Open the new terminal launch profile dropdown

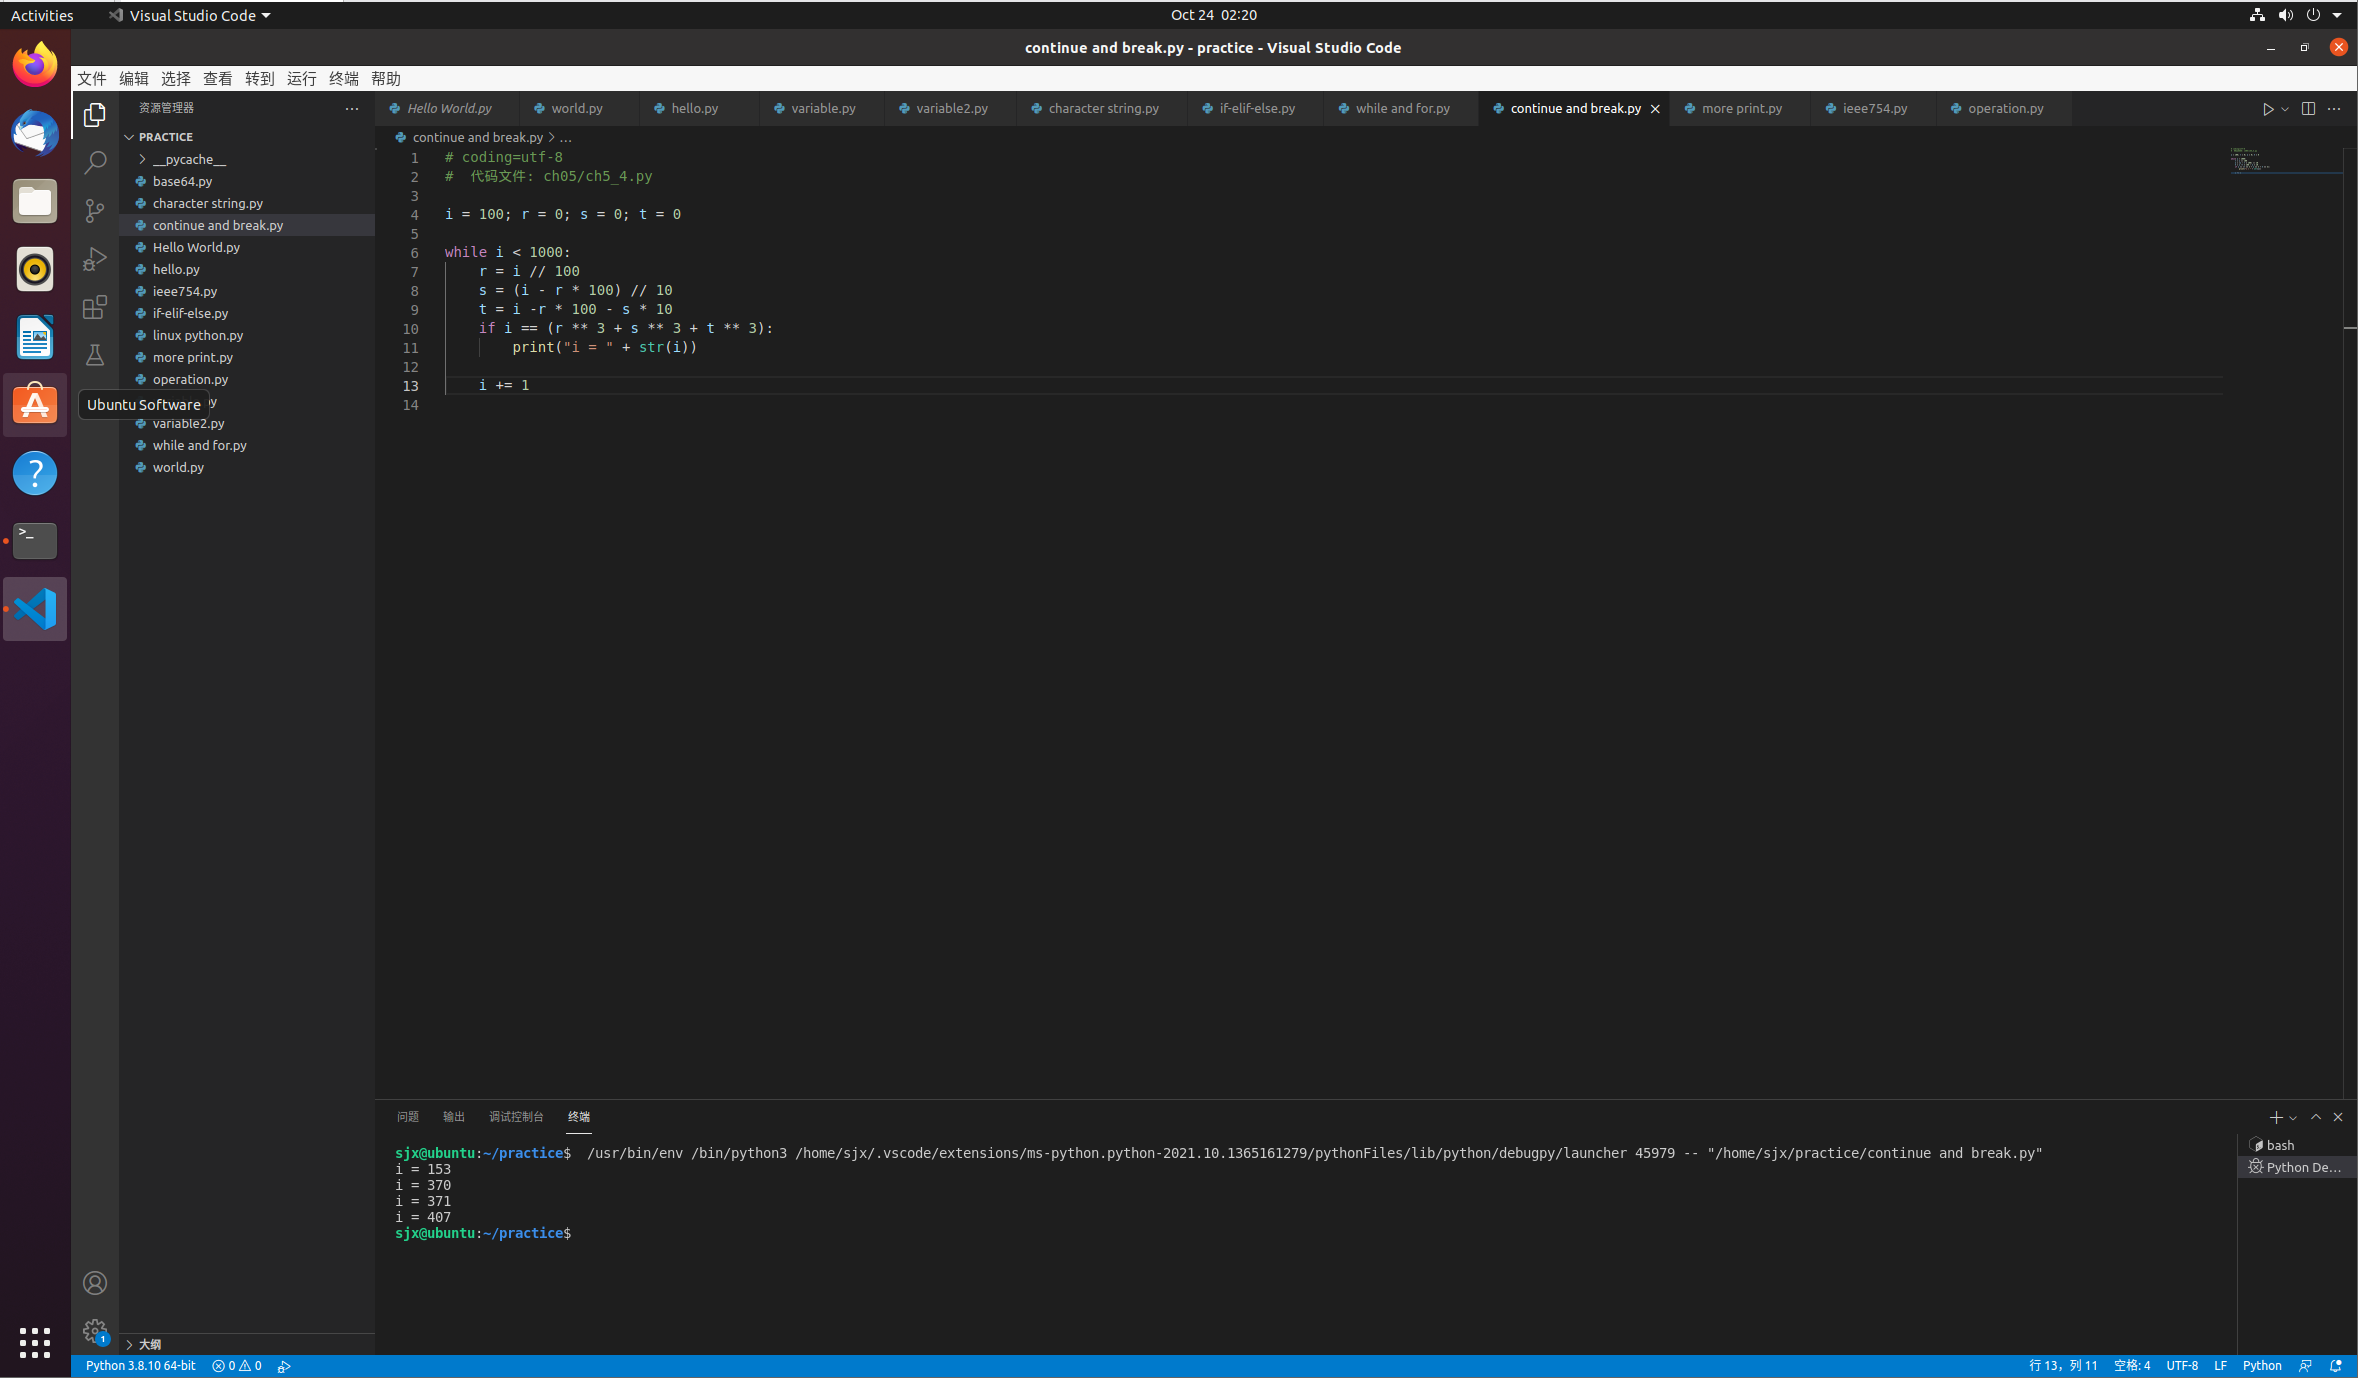point(2293,1118)
